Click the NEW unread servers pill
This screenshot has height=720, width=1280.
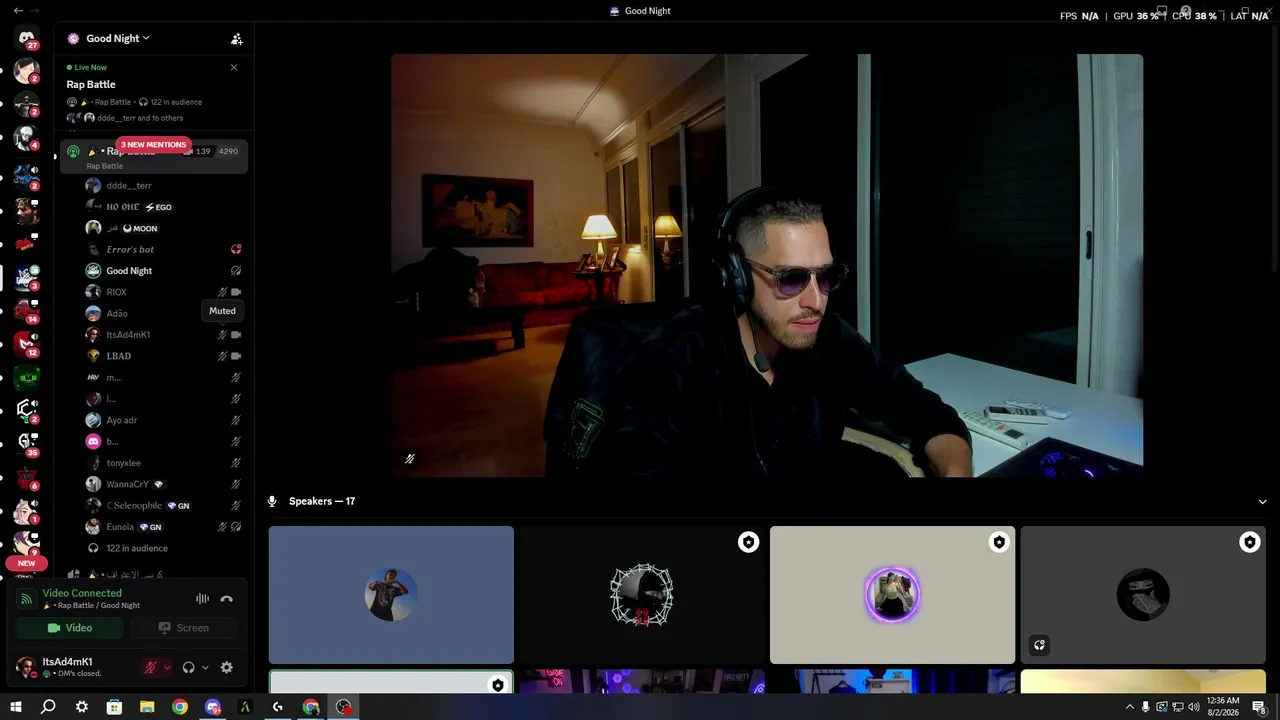27,563
